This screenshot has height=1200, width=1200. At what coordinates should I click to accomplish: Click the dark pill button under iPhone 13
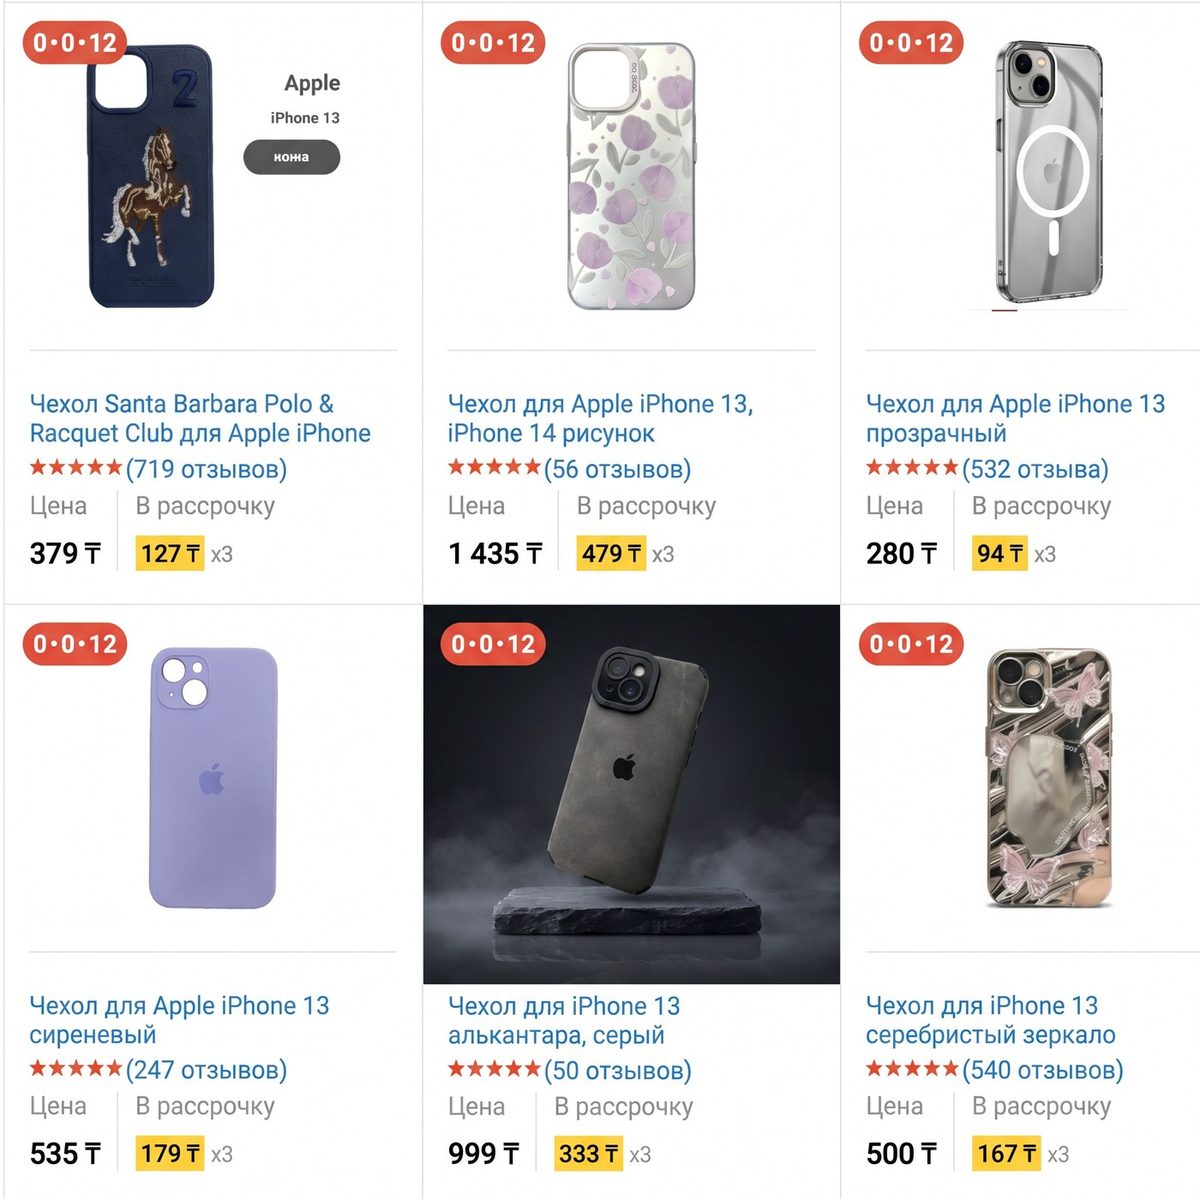[292, 157]
